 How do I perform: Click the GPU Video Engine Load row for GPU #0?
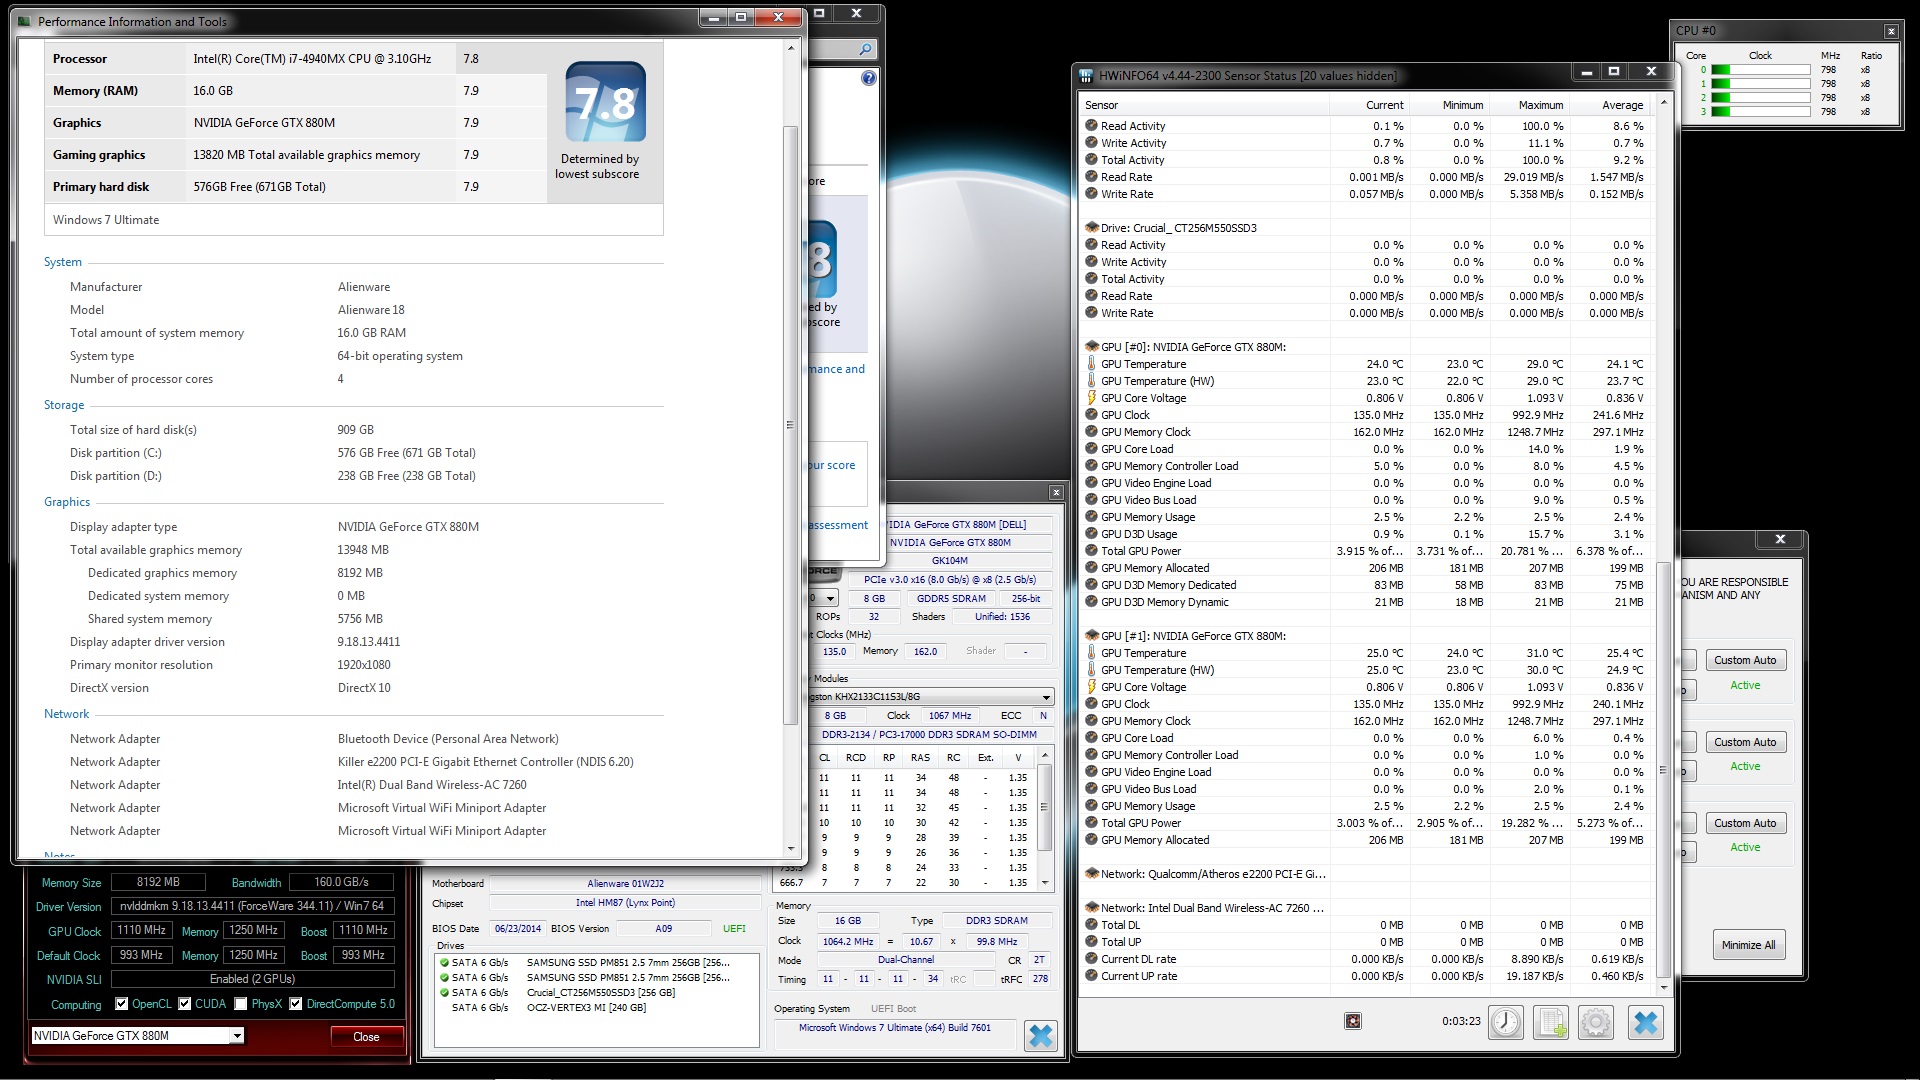[1365, 483]
